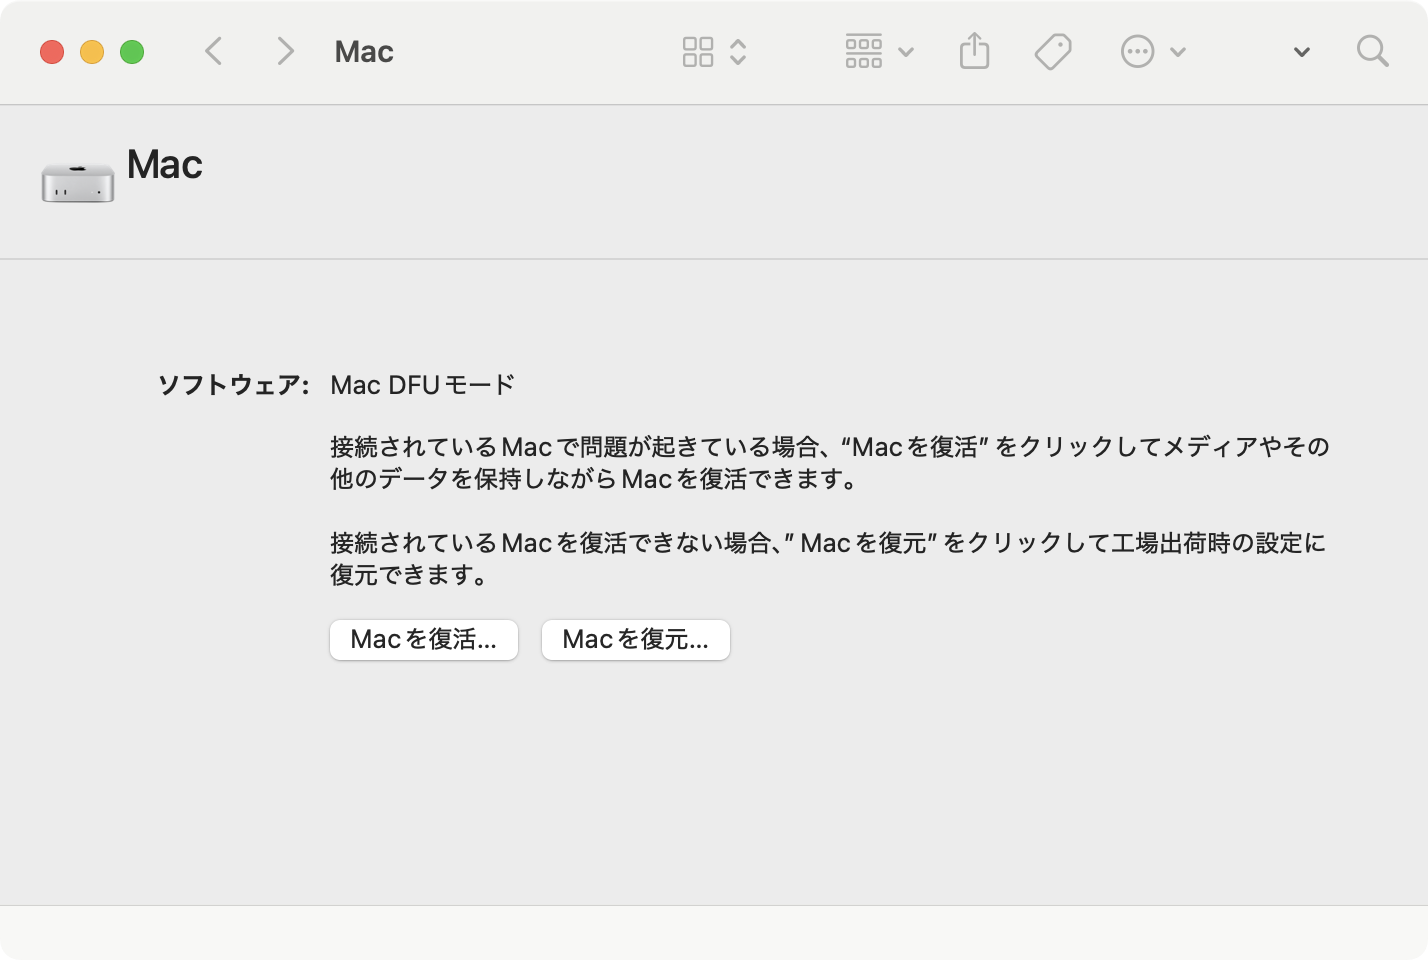Open Finder search magnifier
This screenshot has width=1428, height=960.
click(x=1373, y=51)
